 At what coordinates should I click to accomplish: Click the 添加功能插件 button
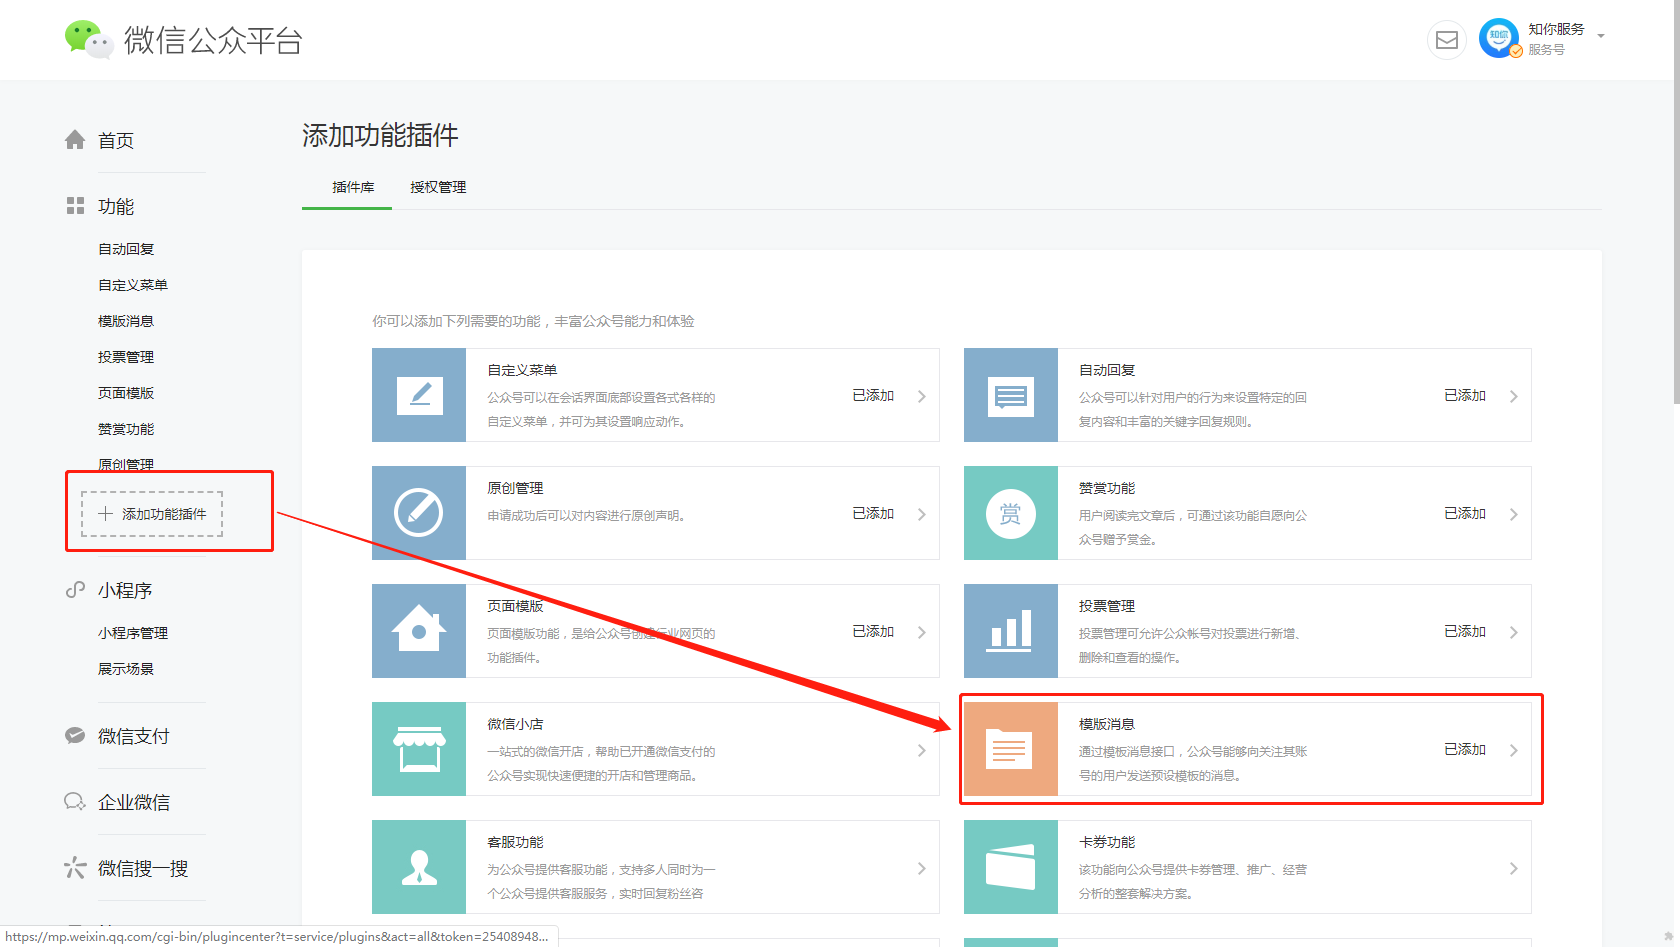tap(152, 514)
